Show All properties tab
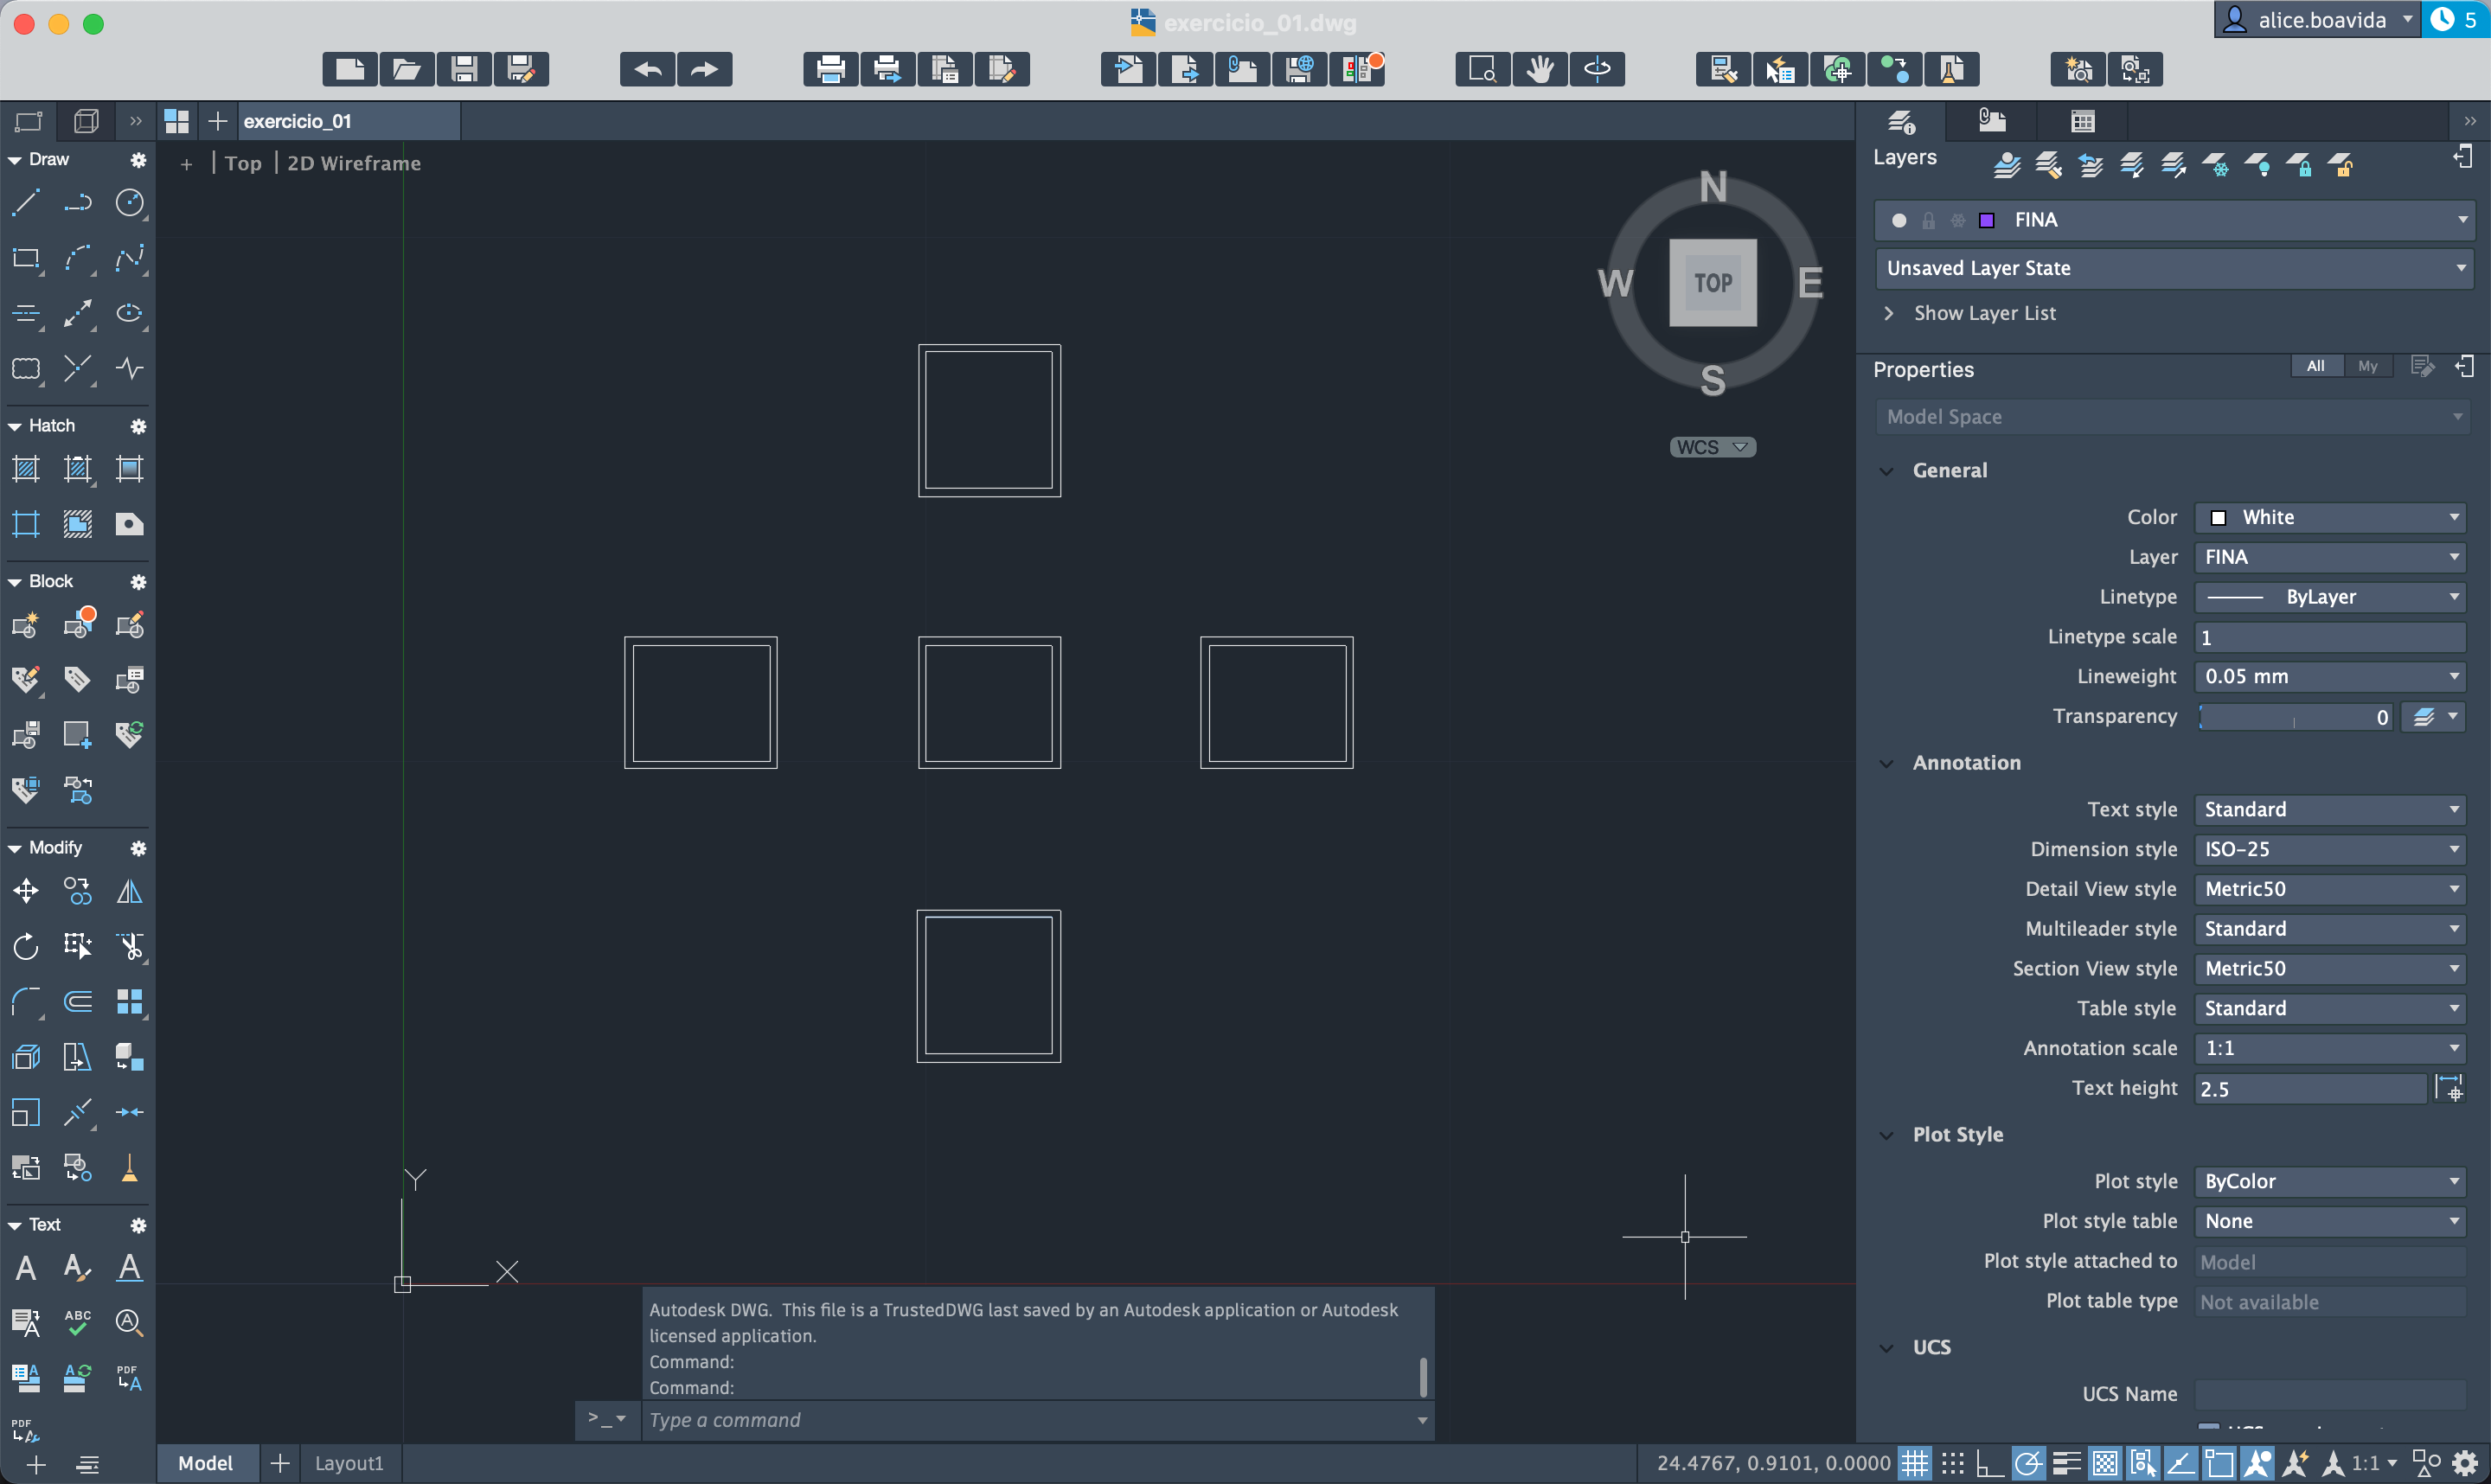This screenshot has height=1484, width=2491. click(2316, 366)
